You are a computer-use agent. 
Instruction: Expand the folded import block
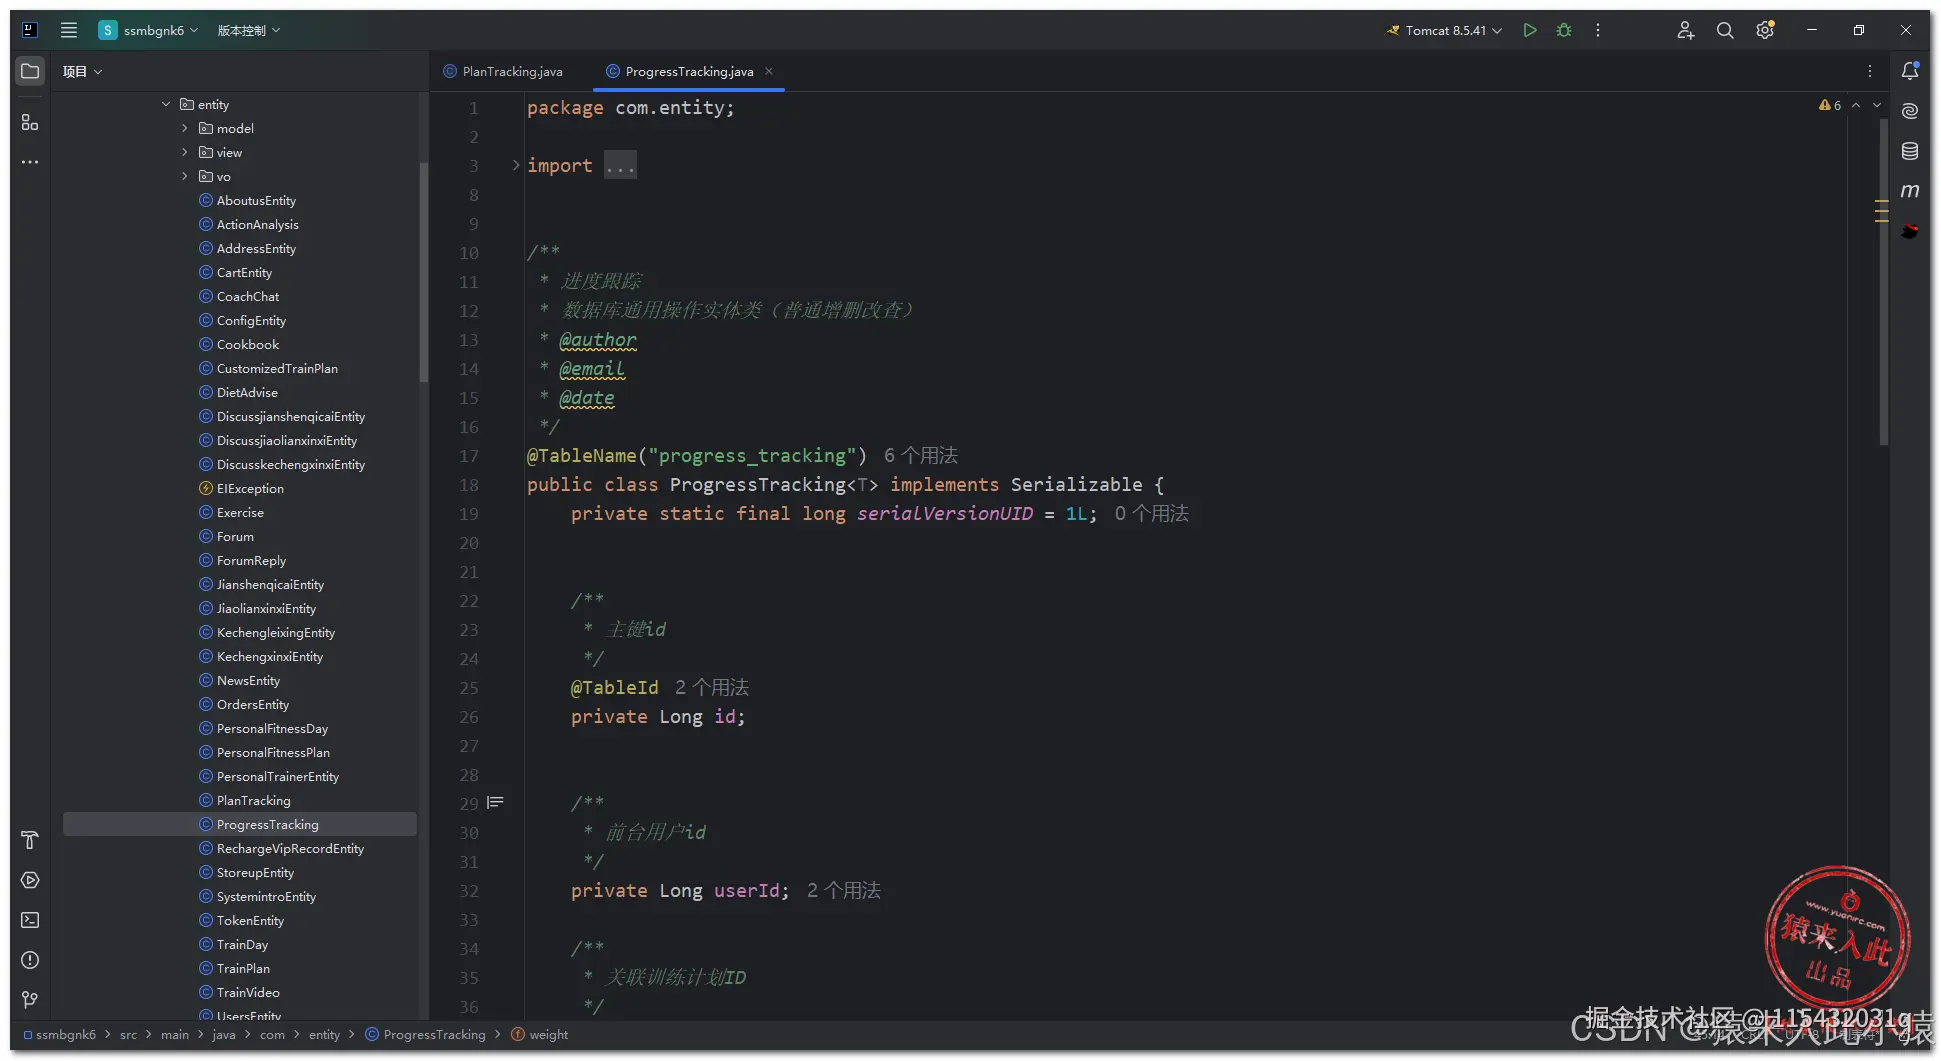516,165
